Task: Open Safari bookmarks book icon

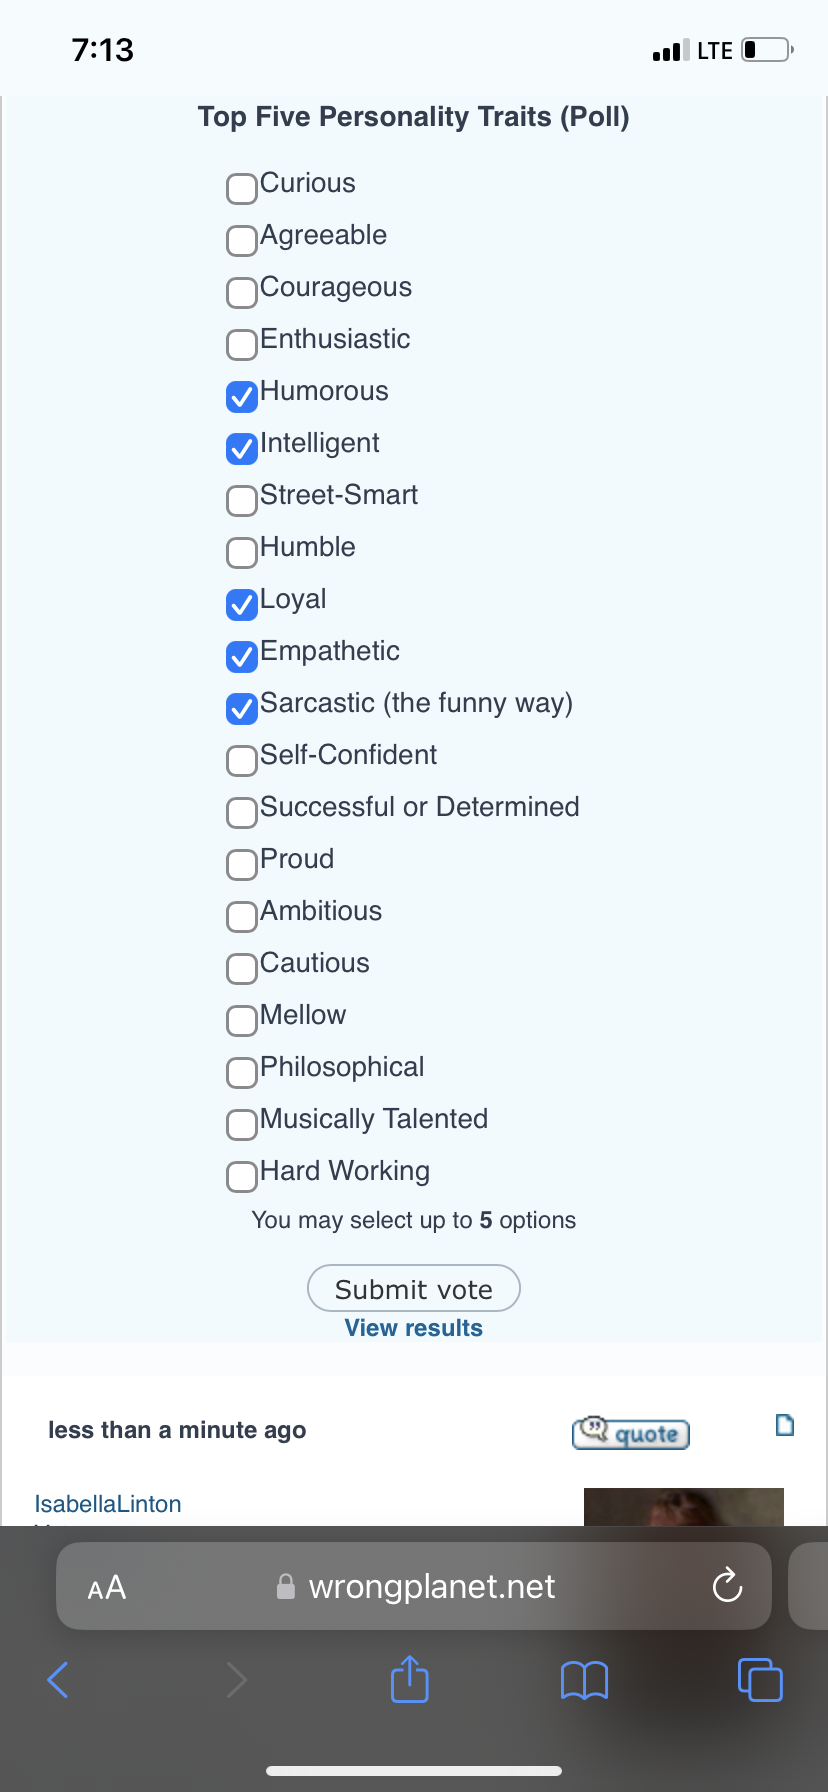Action: pyautogui.click(x=584, y=1680)
